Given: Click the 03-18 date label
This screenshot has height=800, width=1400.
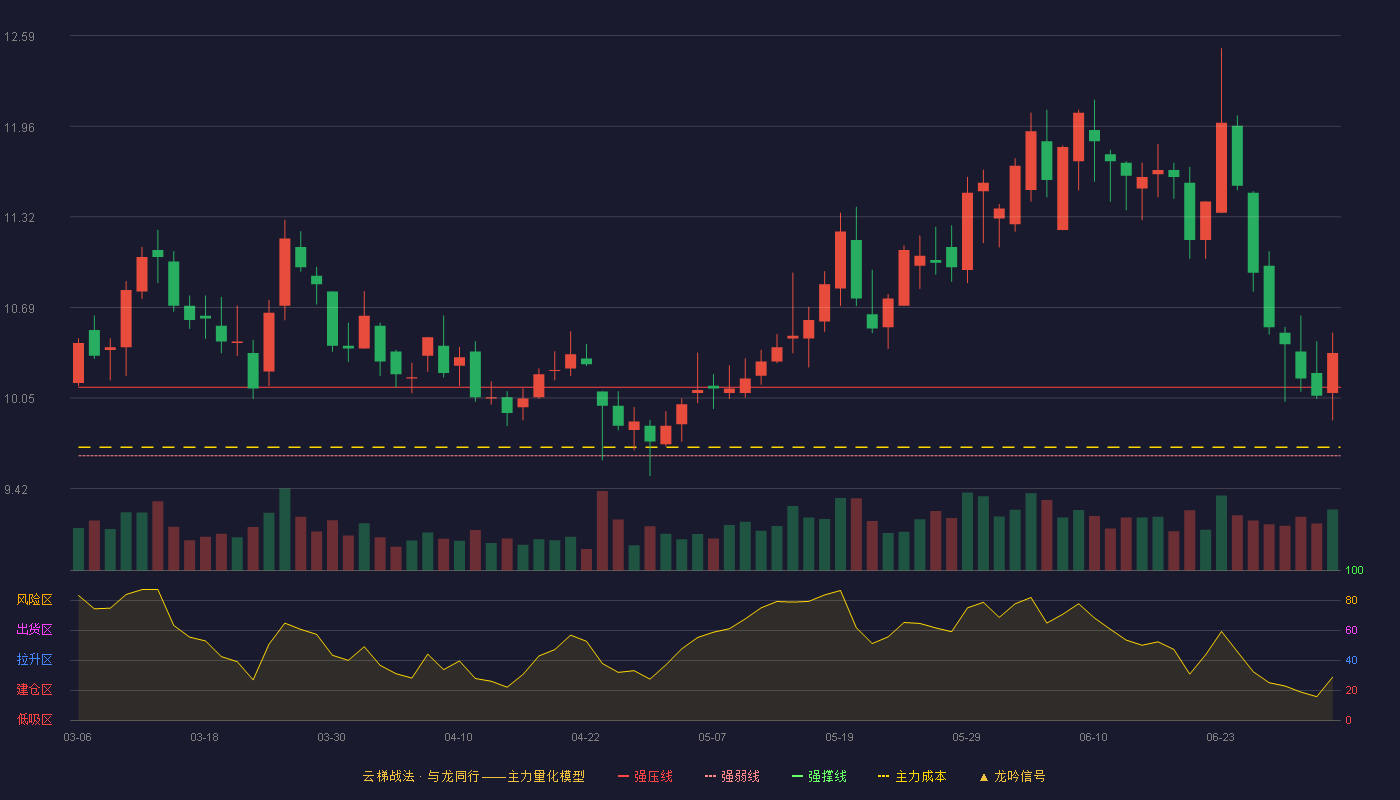Looking at the screenshot, I should pos(204,737).
